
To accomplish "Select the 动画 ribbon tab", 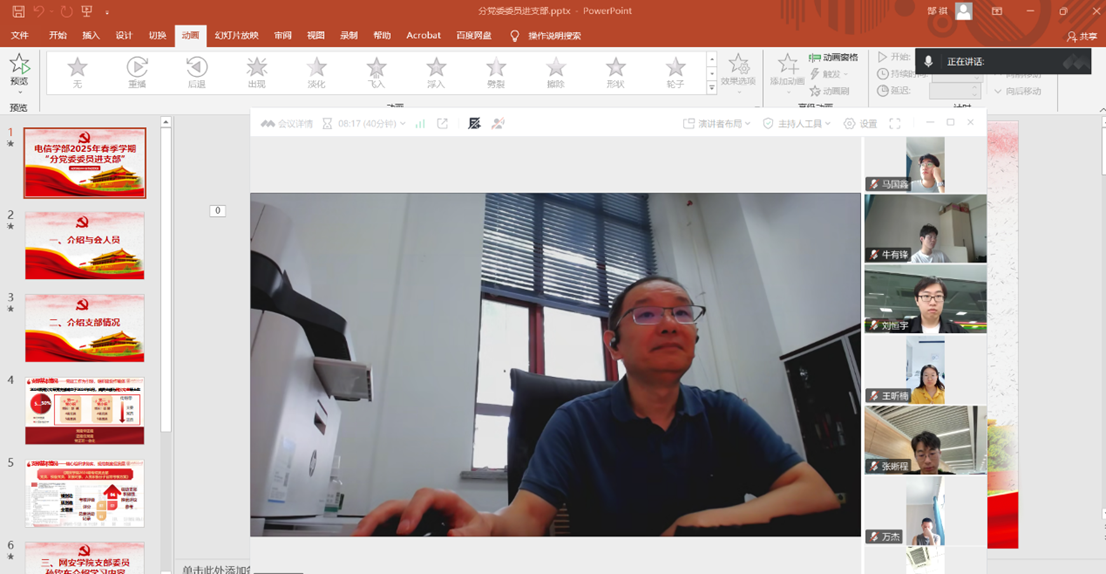I will pos(190,35).
